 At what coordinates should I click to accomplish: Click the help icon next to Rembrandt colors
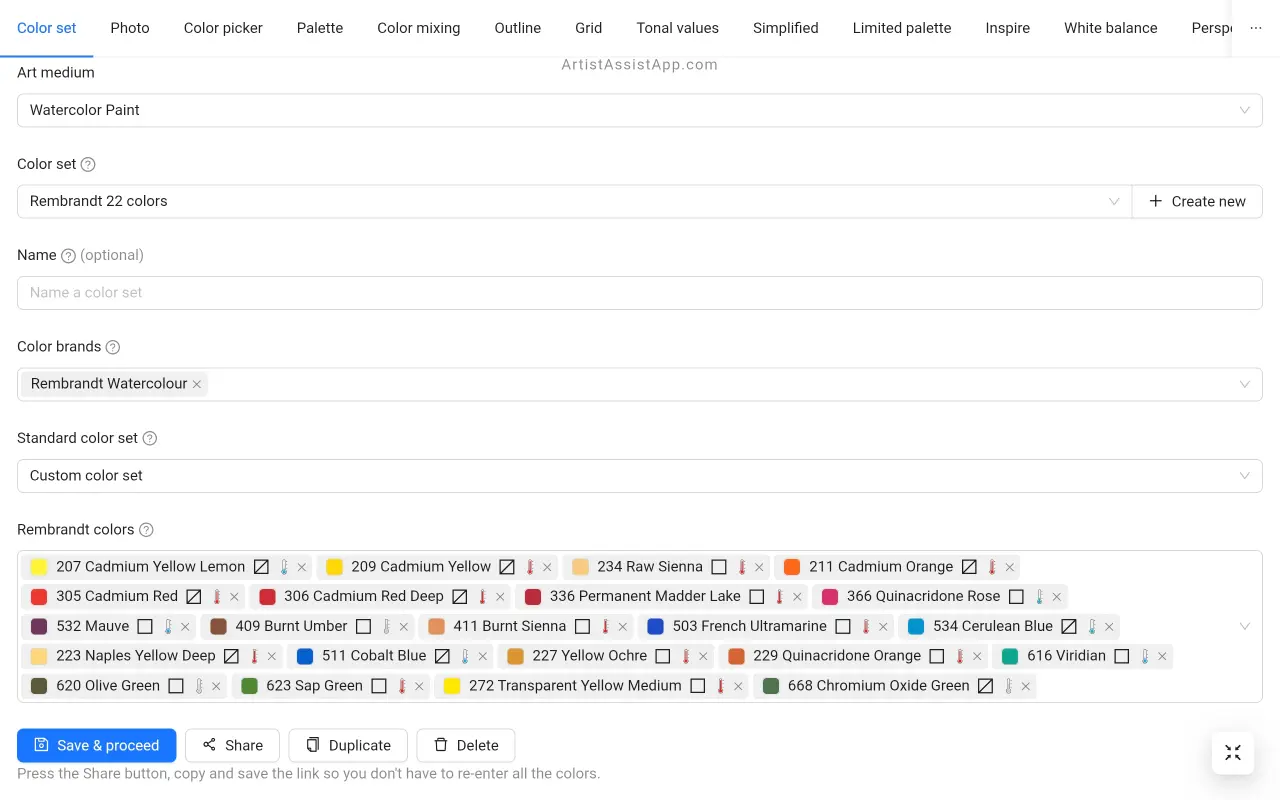pos(146,530)
